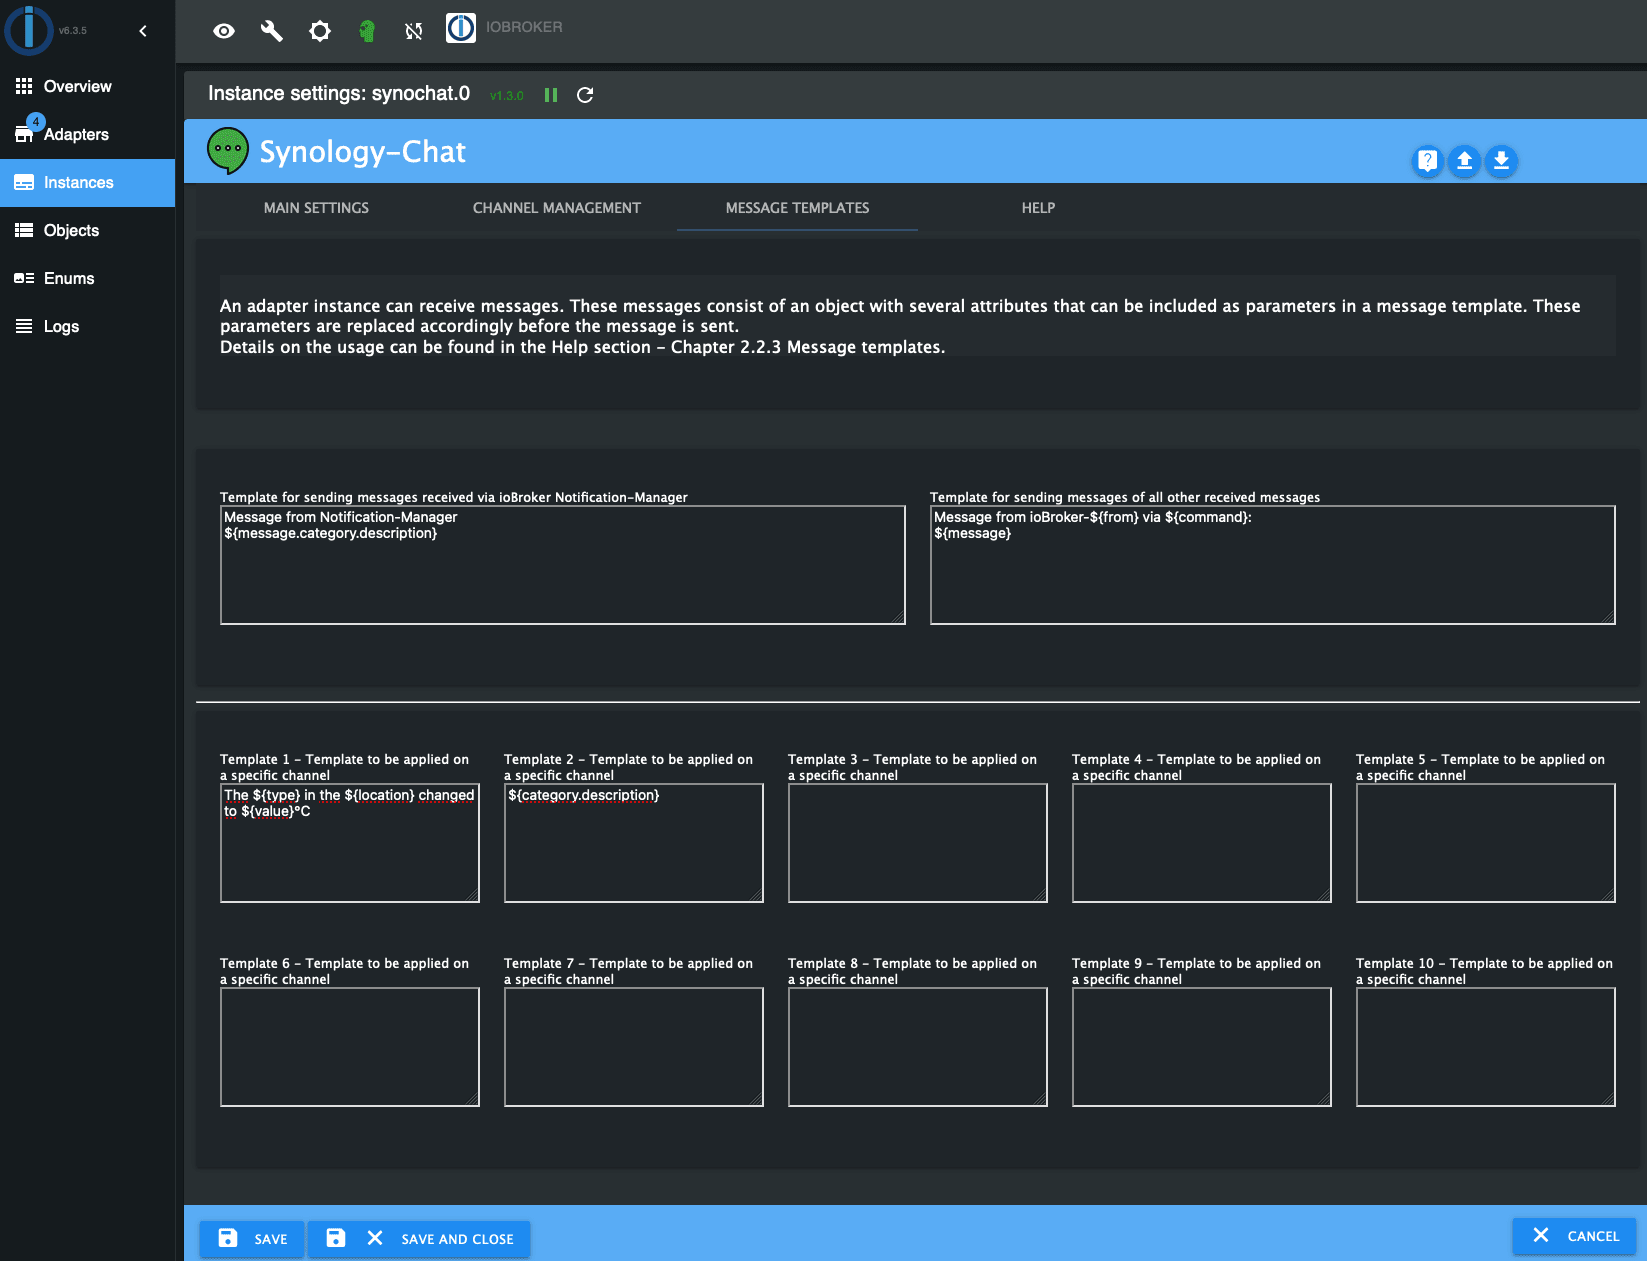Open the wrench configuration icon in toolbar
The image size is (1647, 1261).
(x=271, y=31)
